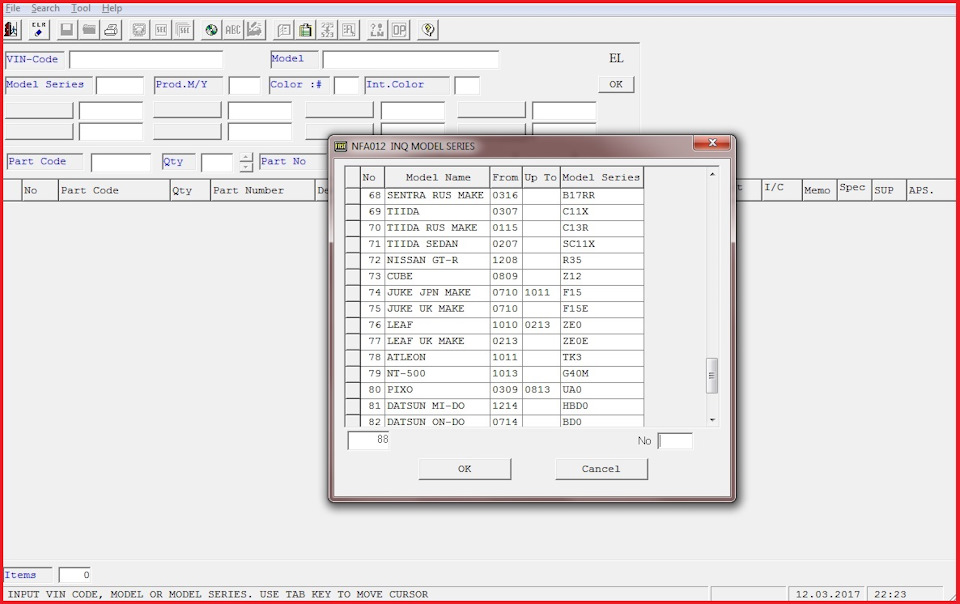The image size is (960, 604).
Task: Select row marker for 81 DATSUN MI-DO
Action: pos(352,406)
